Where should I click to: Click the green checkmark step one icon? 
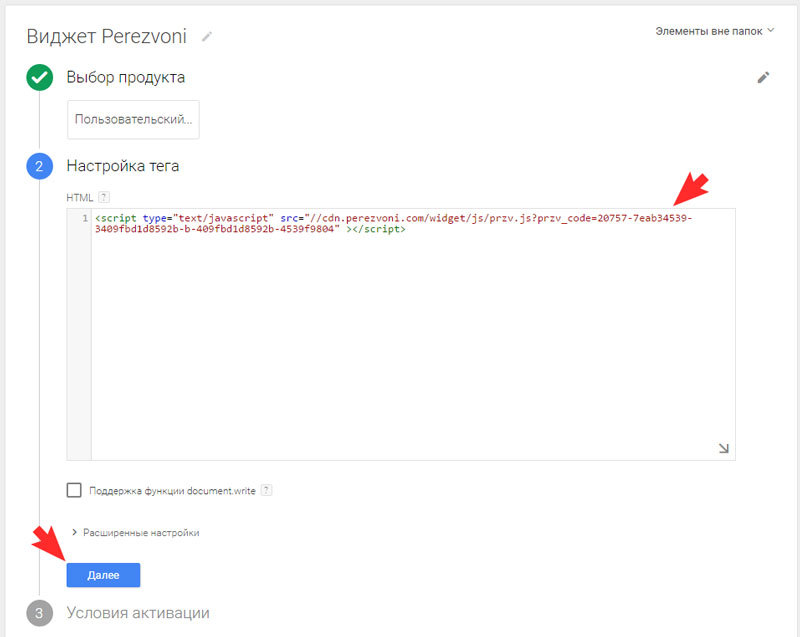pos(39,78)
